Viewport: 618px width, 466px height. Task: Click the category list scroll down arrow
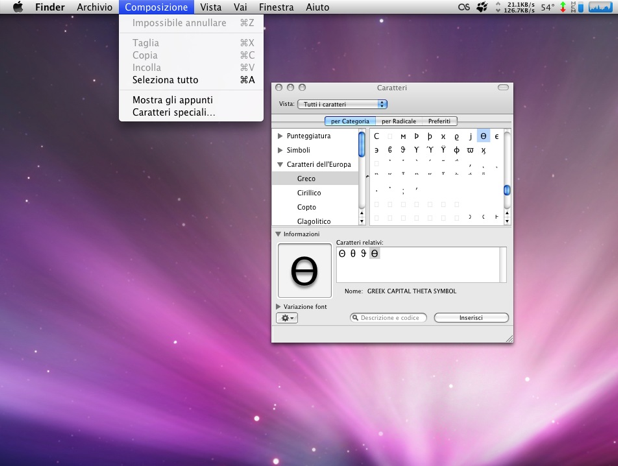tap(361, 222)
